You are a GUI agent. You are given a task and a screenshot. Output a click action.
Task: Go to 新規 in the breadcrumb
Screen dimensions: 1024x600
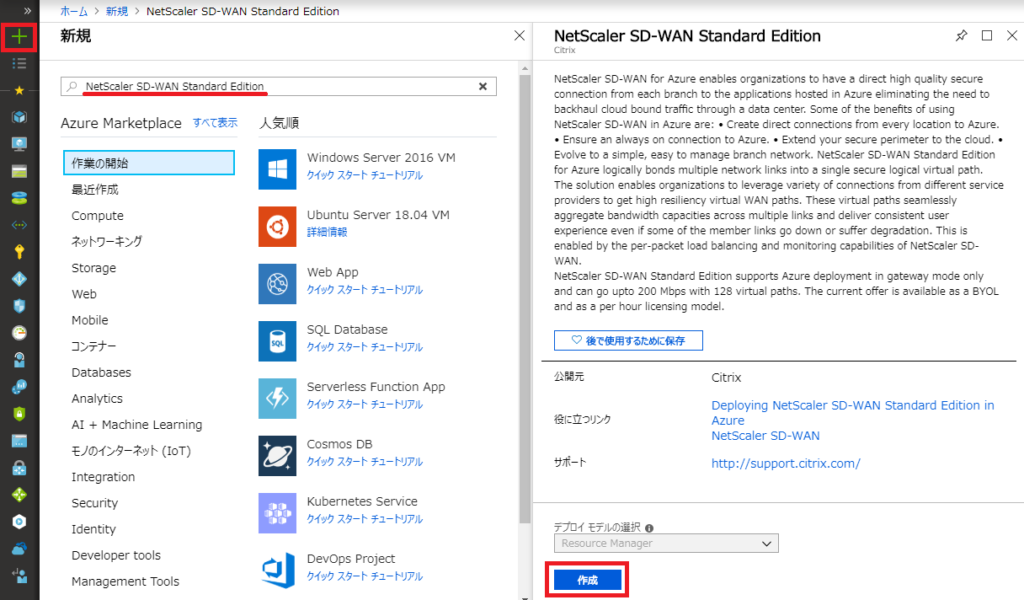(x=116, y=11)
